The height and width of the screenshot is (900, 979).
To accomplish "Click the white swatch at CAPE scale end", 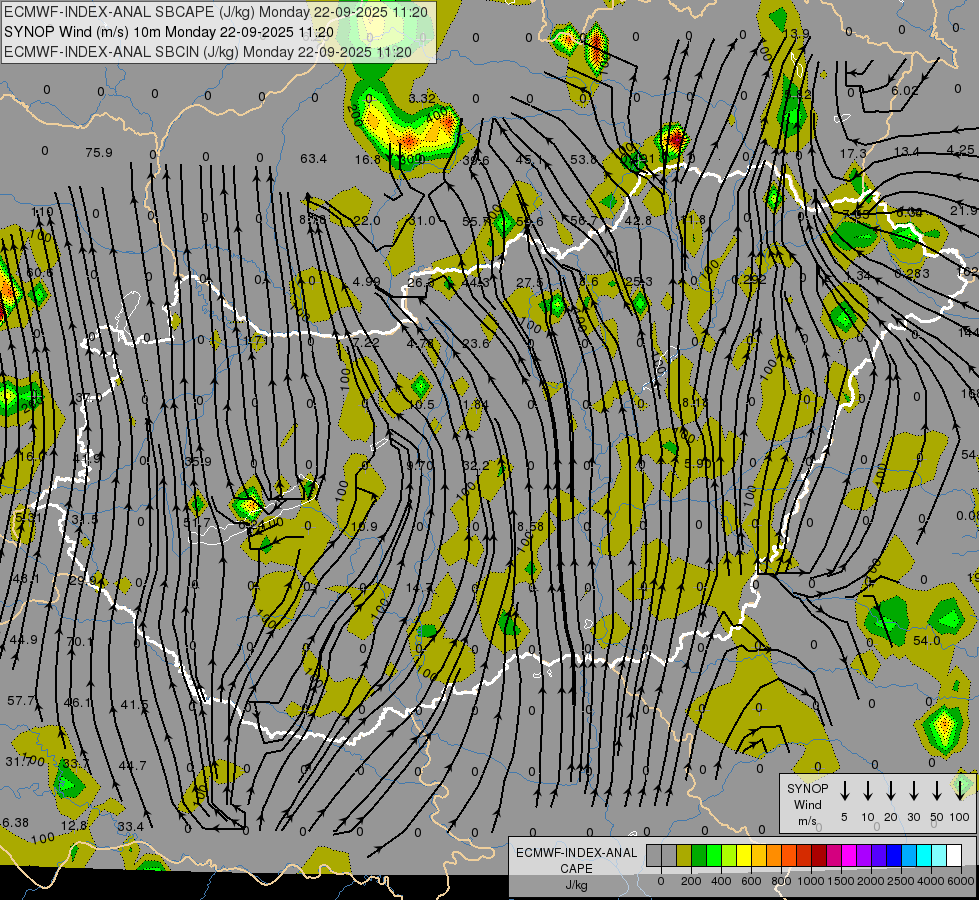I will click(954, 856).
